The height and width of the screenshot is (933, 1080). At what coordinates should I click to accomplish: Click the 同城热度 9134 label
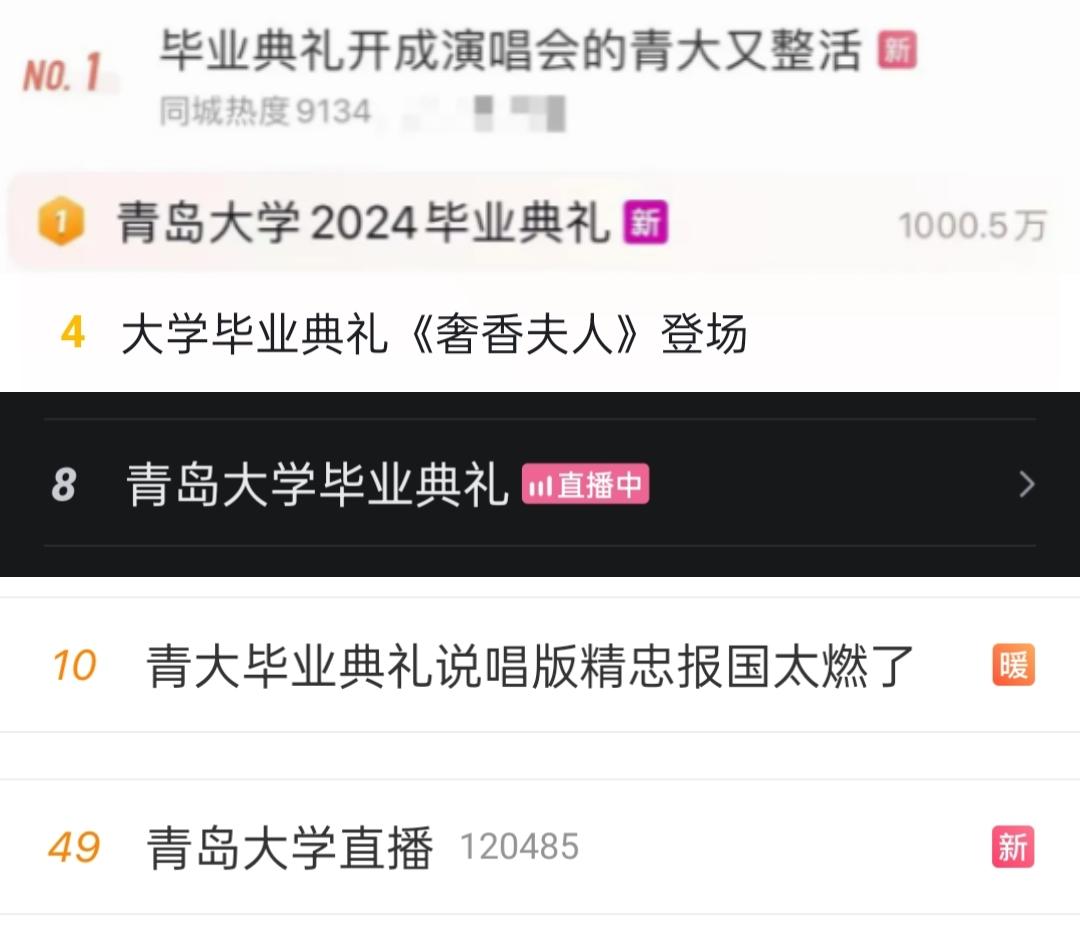click(x=265, y=112)
